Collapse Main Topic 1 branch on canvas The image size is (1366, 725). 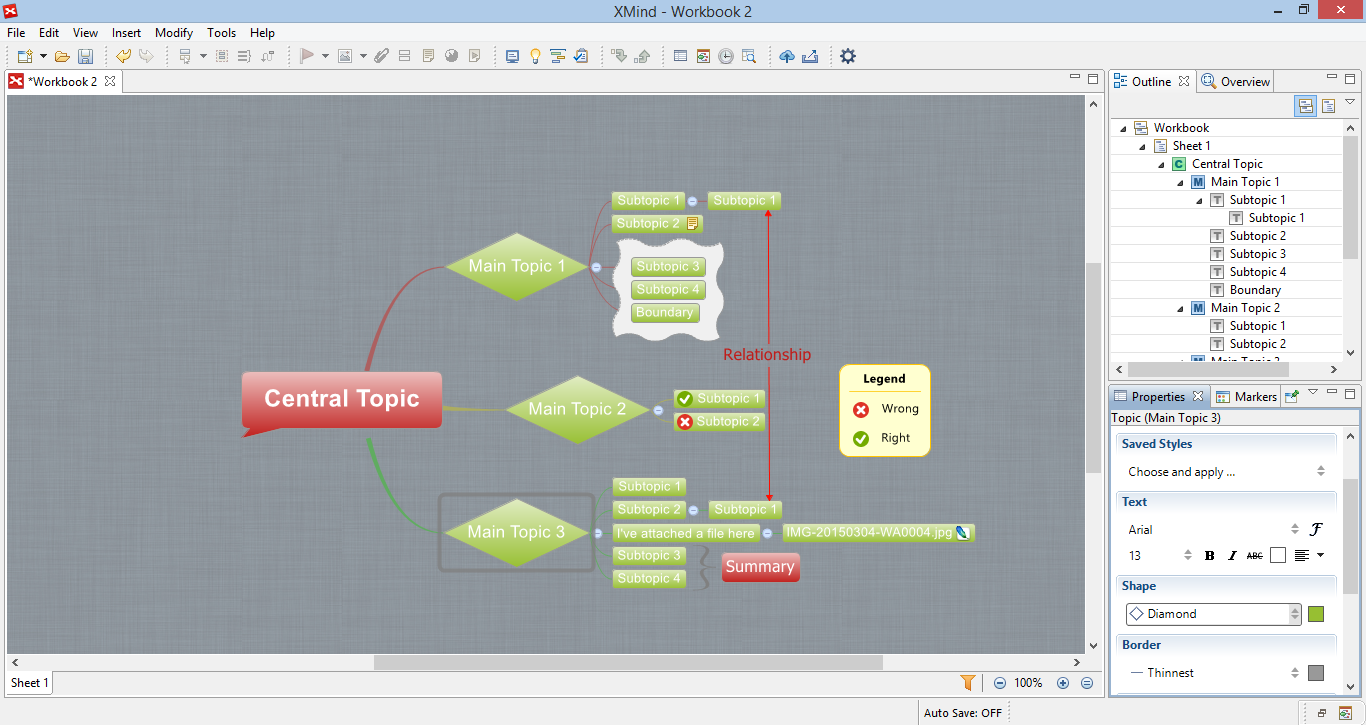(596, 267)
